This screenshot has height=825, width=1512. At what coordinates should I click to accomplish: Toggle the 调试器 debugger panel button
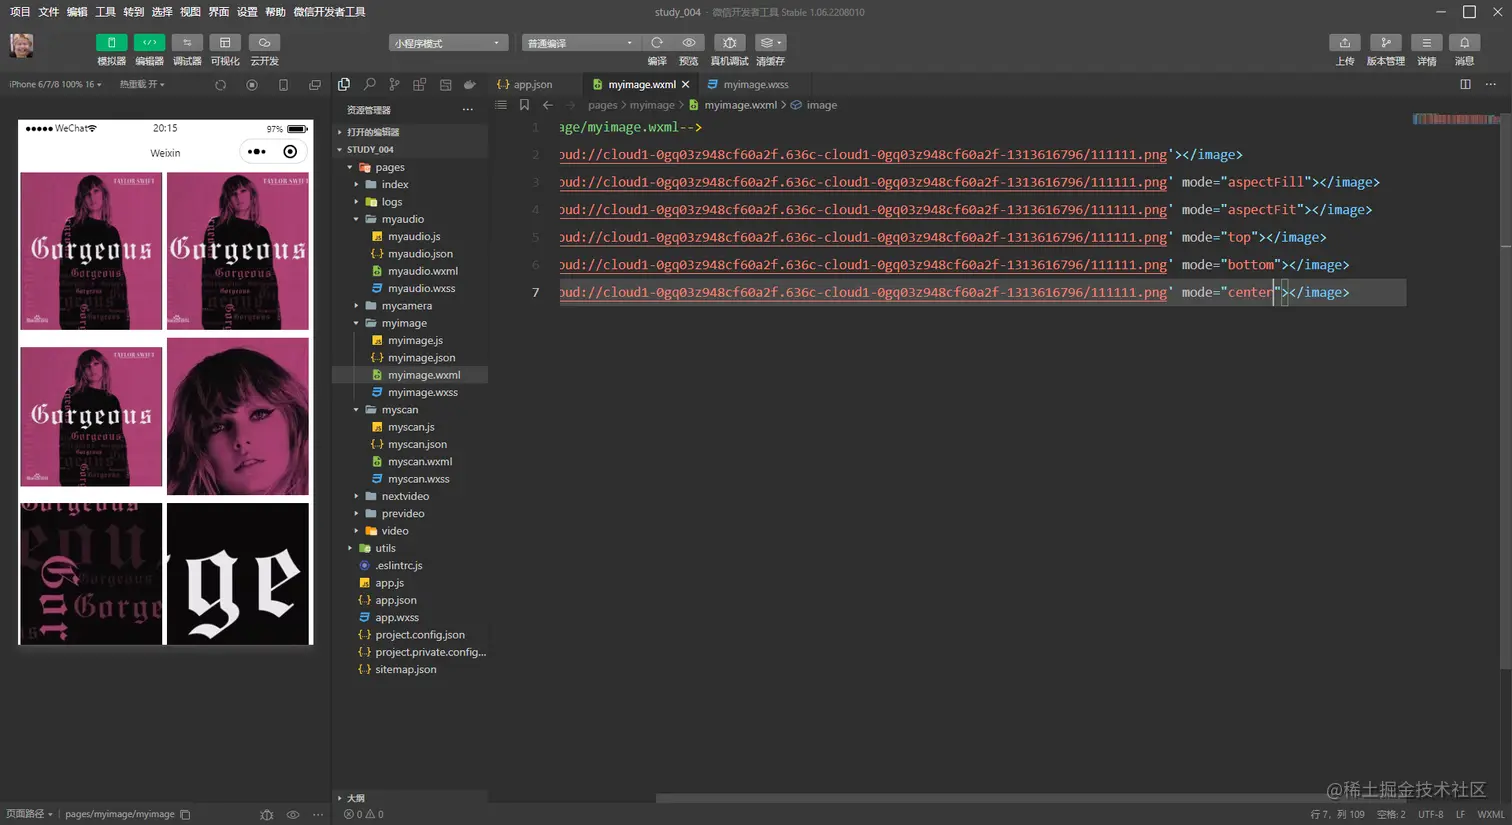point(187,43)
